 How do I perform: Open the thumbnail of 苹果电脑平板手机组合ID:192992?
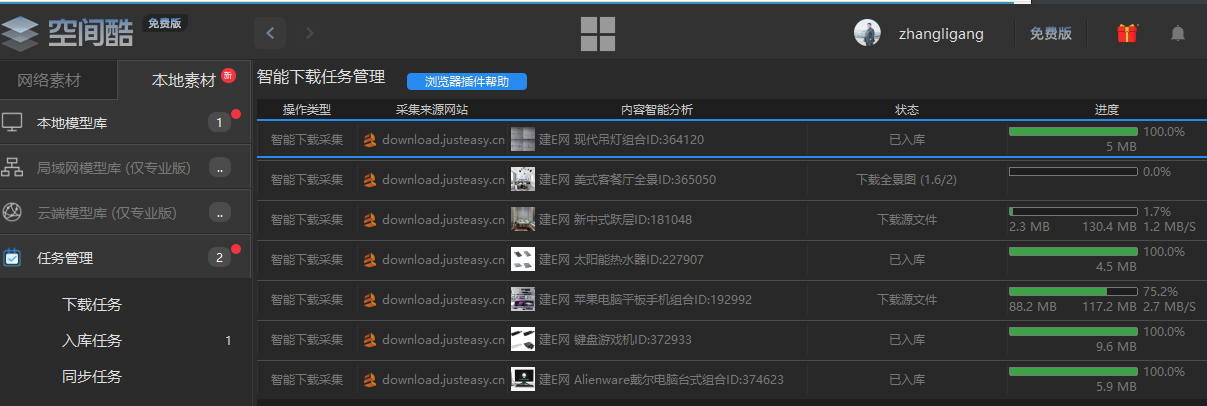tap(523, 299)
